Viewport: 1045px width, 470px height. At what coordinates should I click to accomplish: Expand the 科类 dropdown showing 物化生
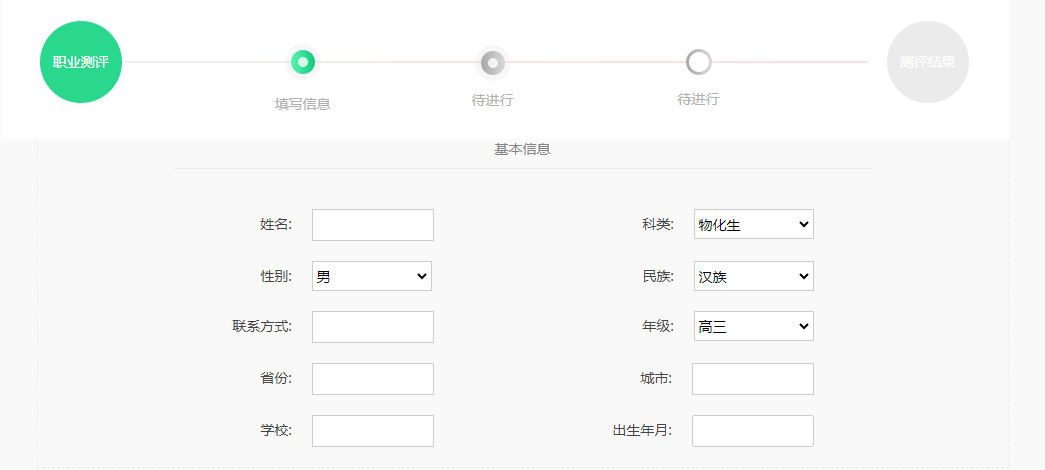(754, 224)
